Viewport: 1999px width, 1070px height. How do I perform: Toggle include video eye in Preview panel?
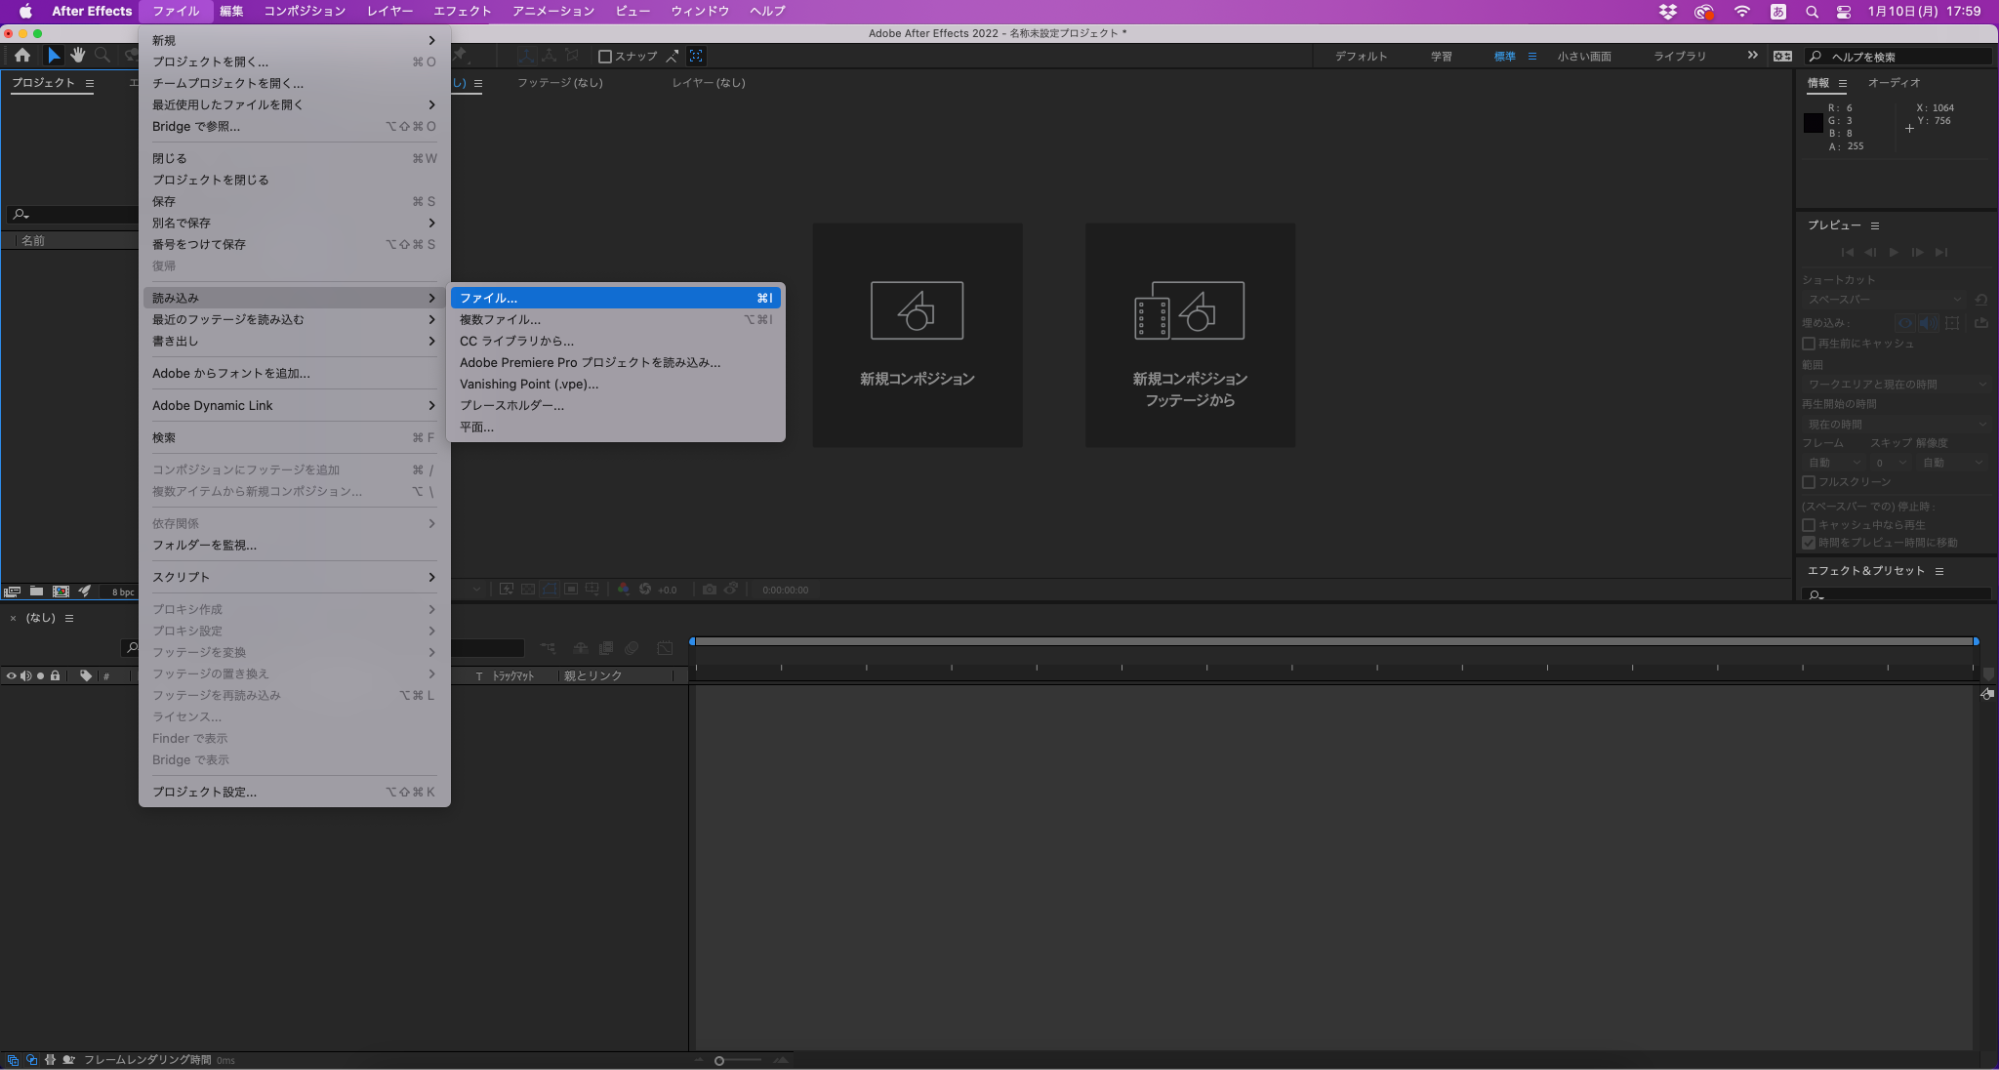pyautogui.click(x=1905, y=323)
